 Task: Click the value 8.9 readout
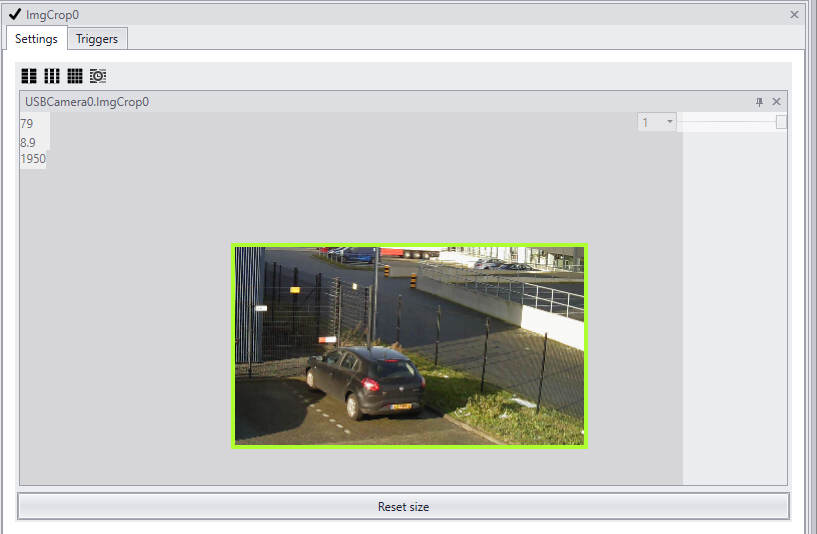[28, 142]
